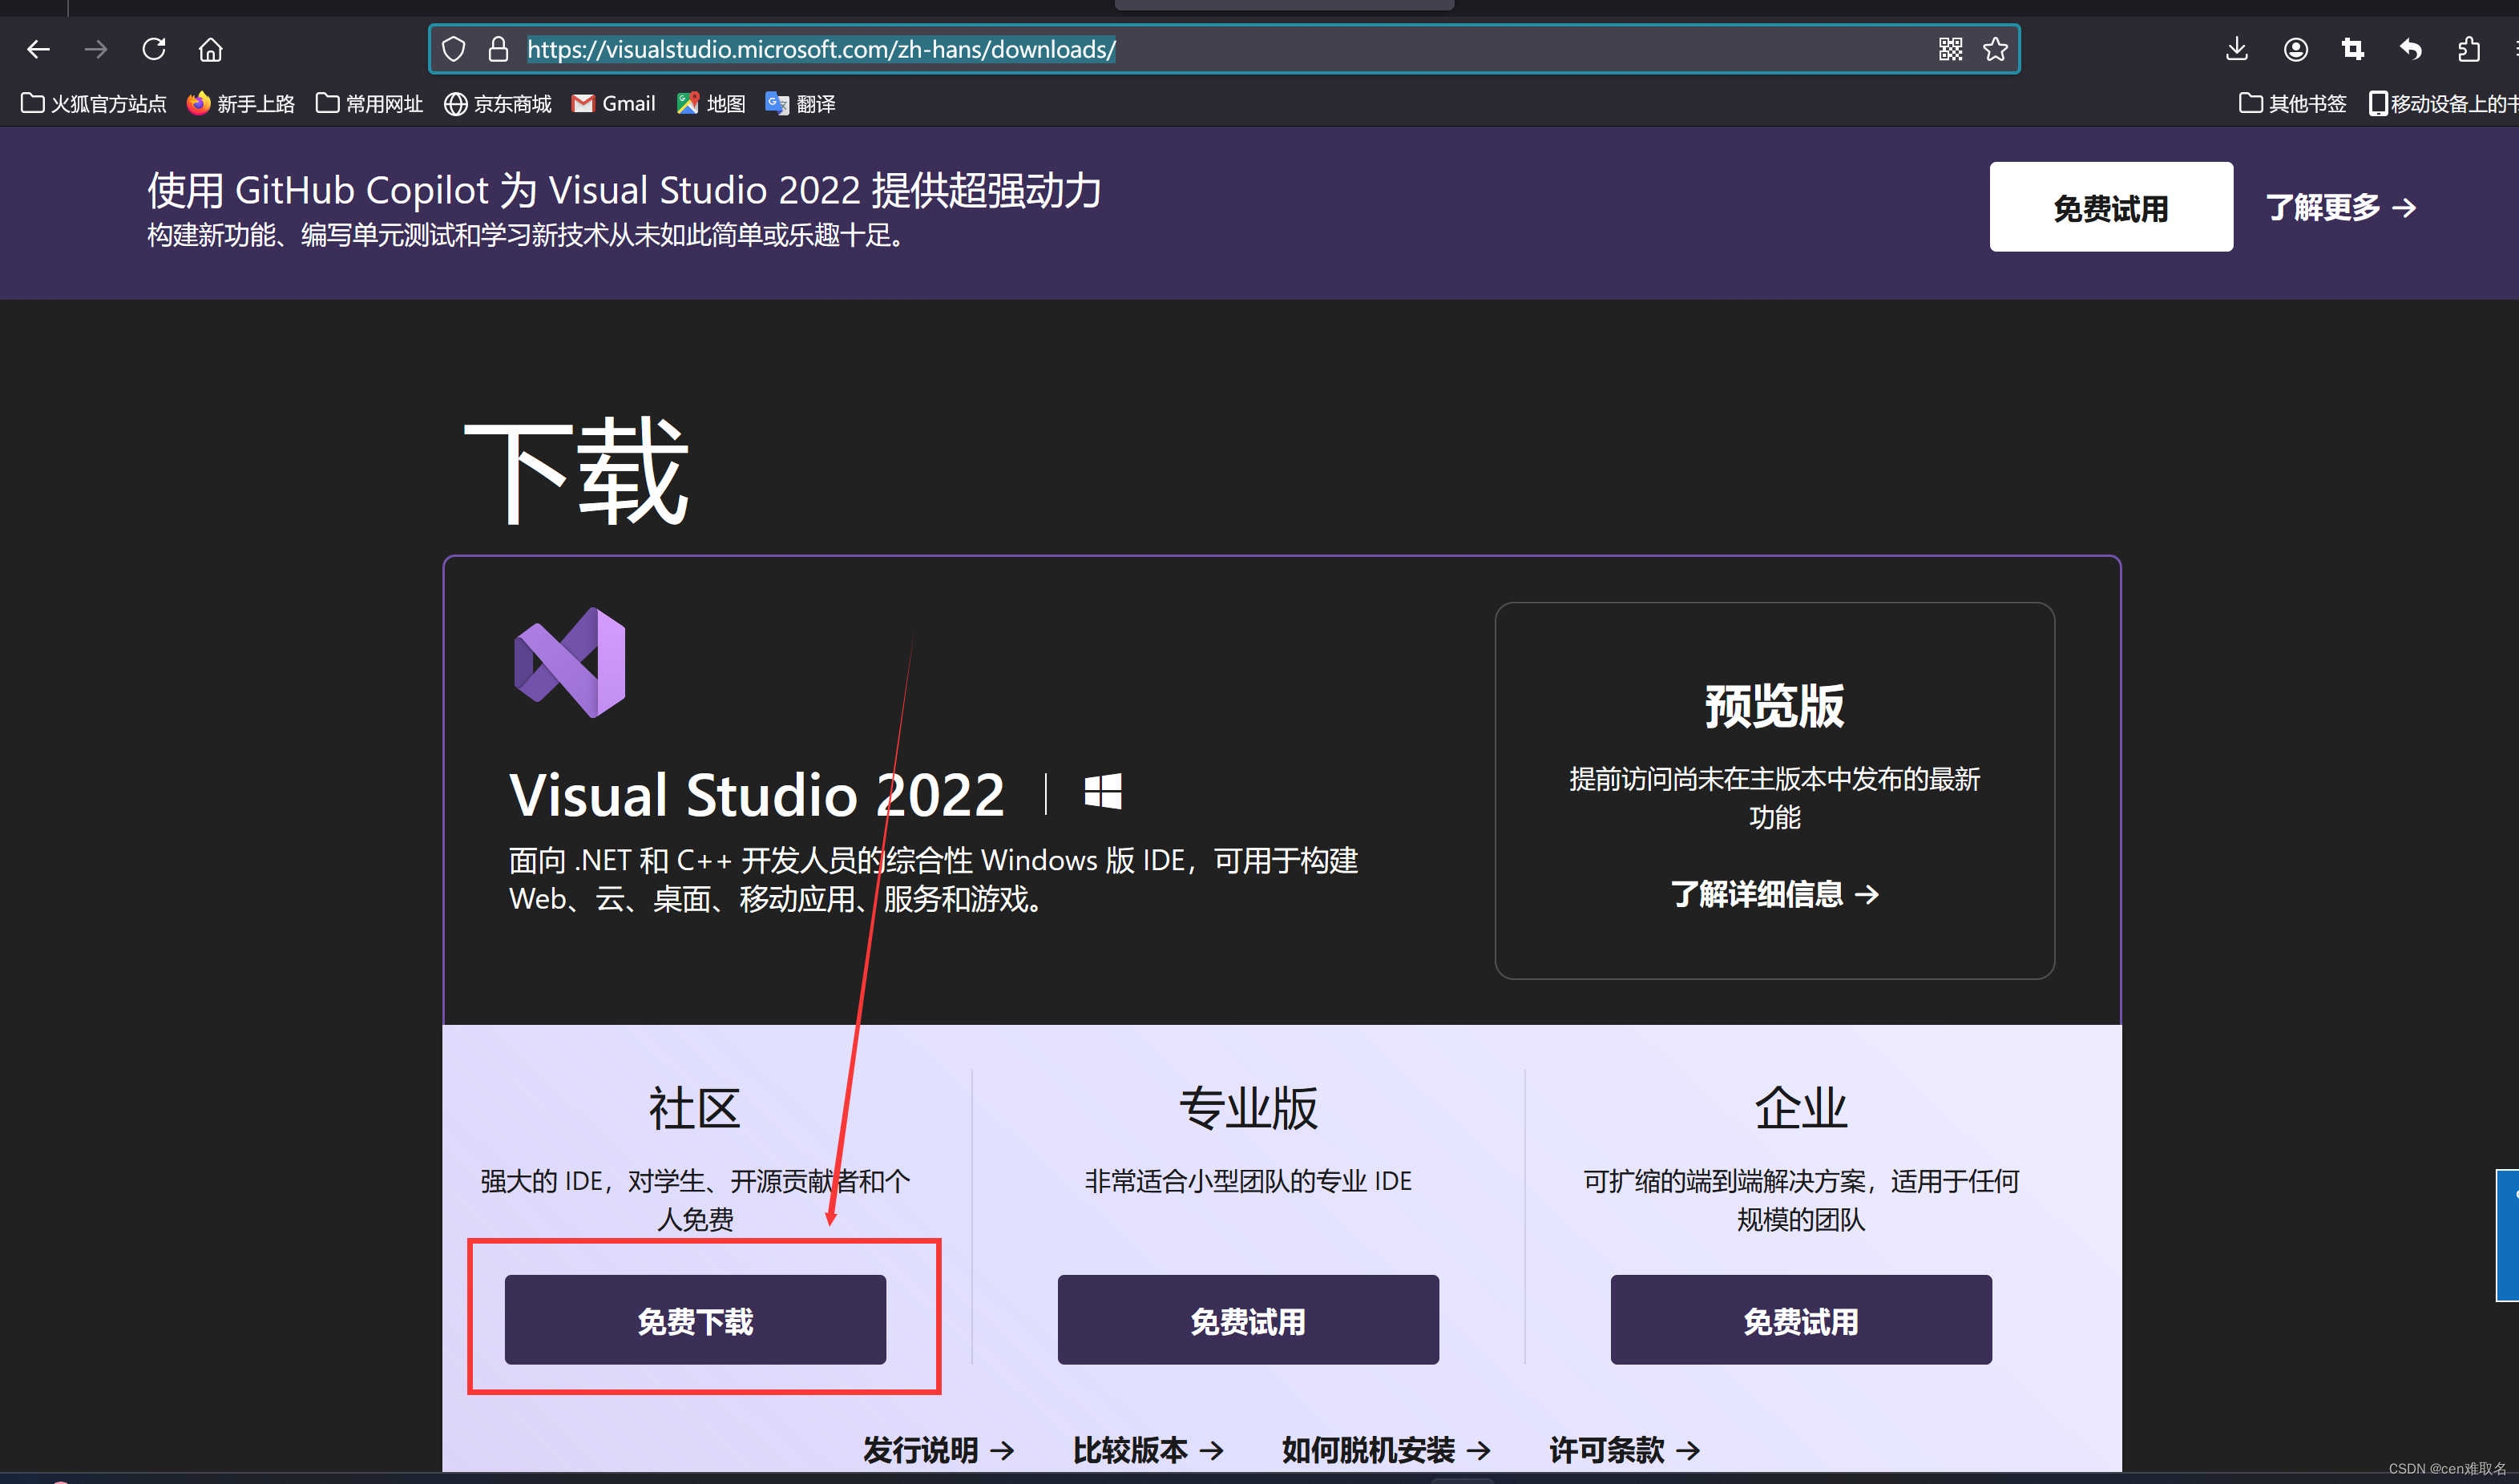Open the Firefox account profile icon
The height and width of the screenshot is (1484, 2519).
pyautogui.click(x=2296, y=49)
